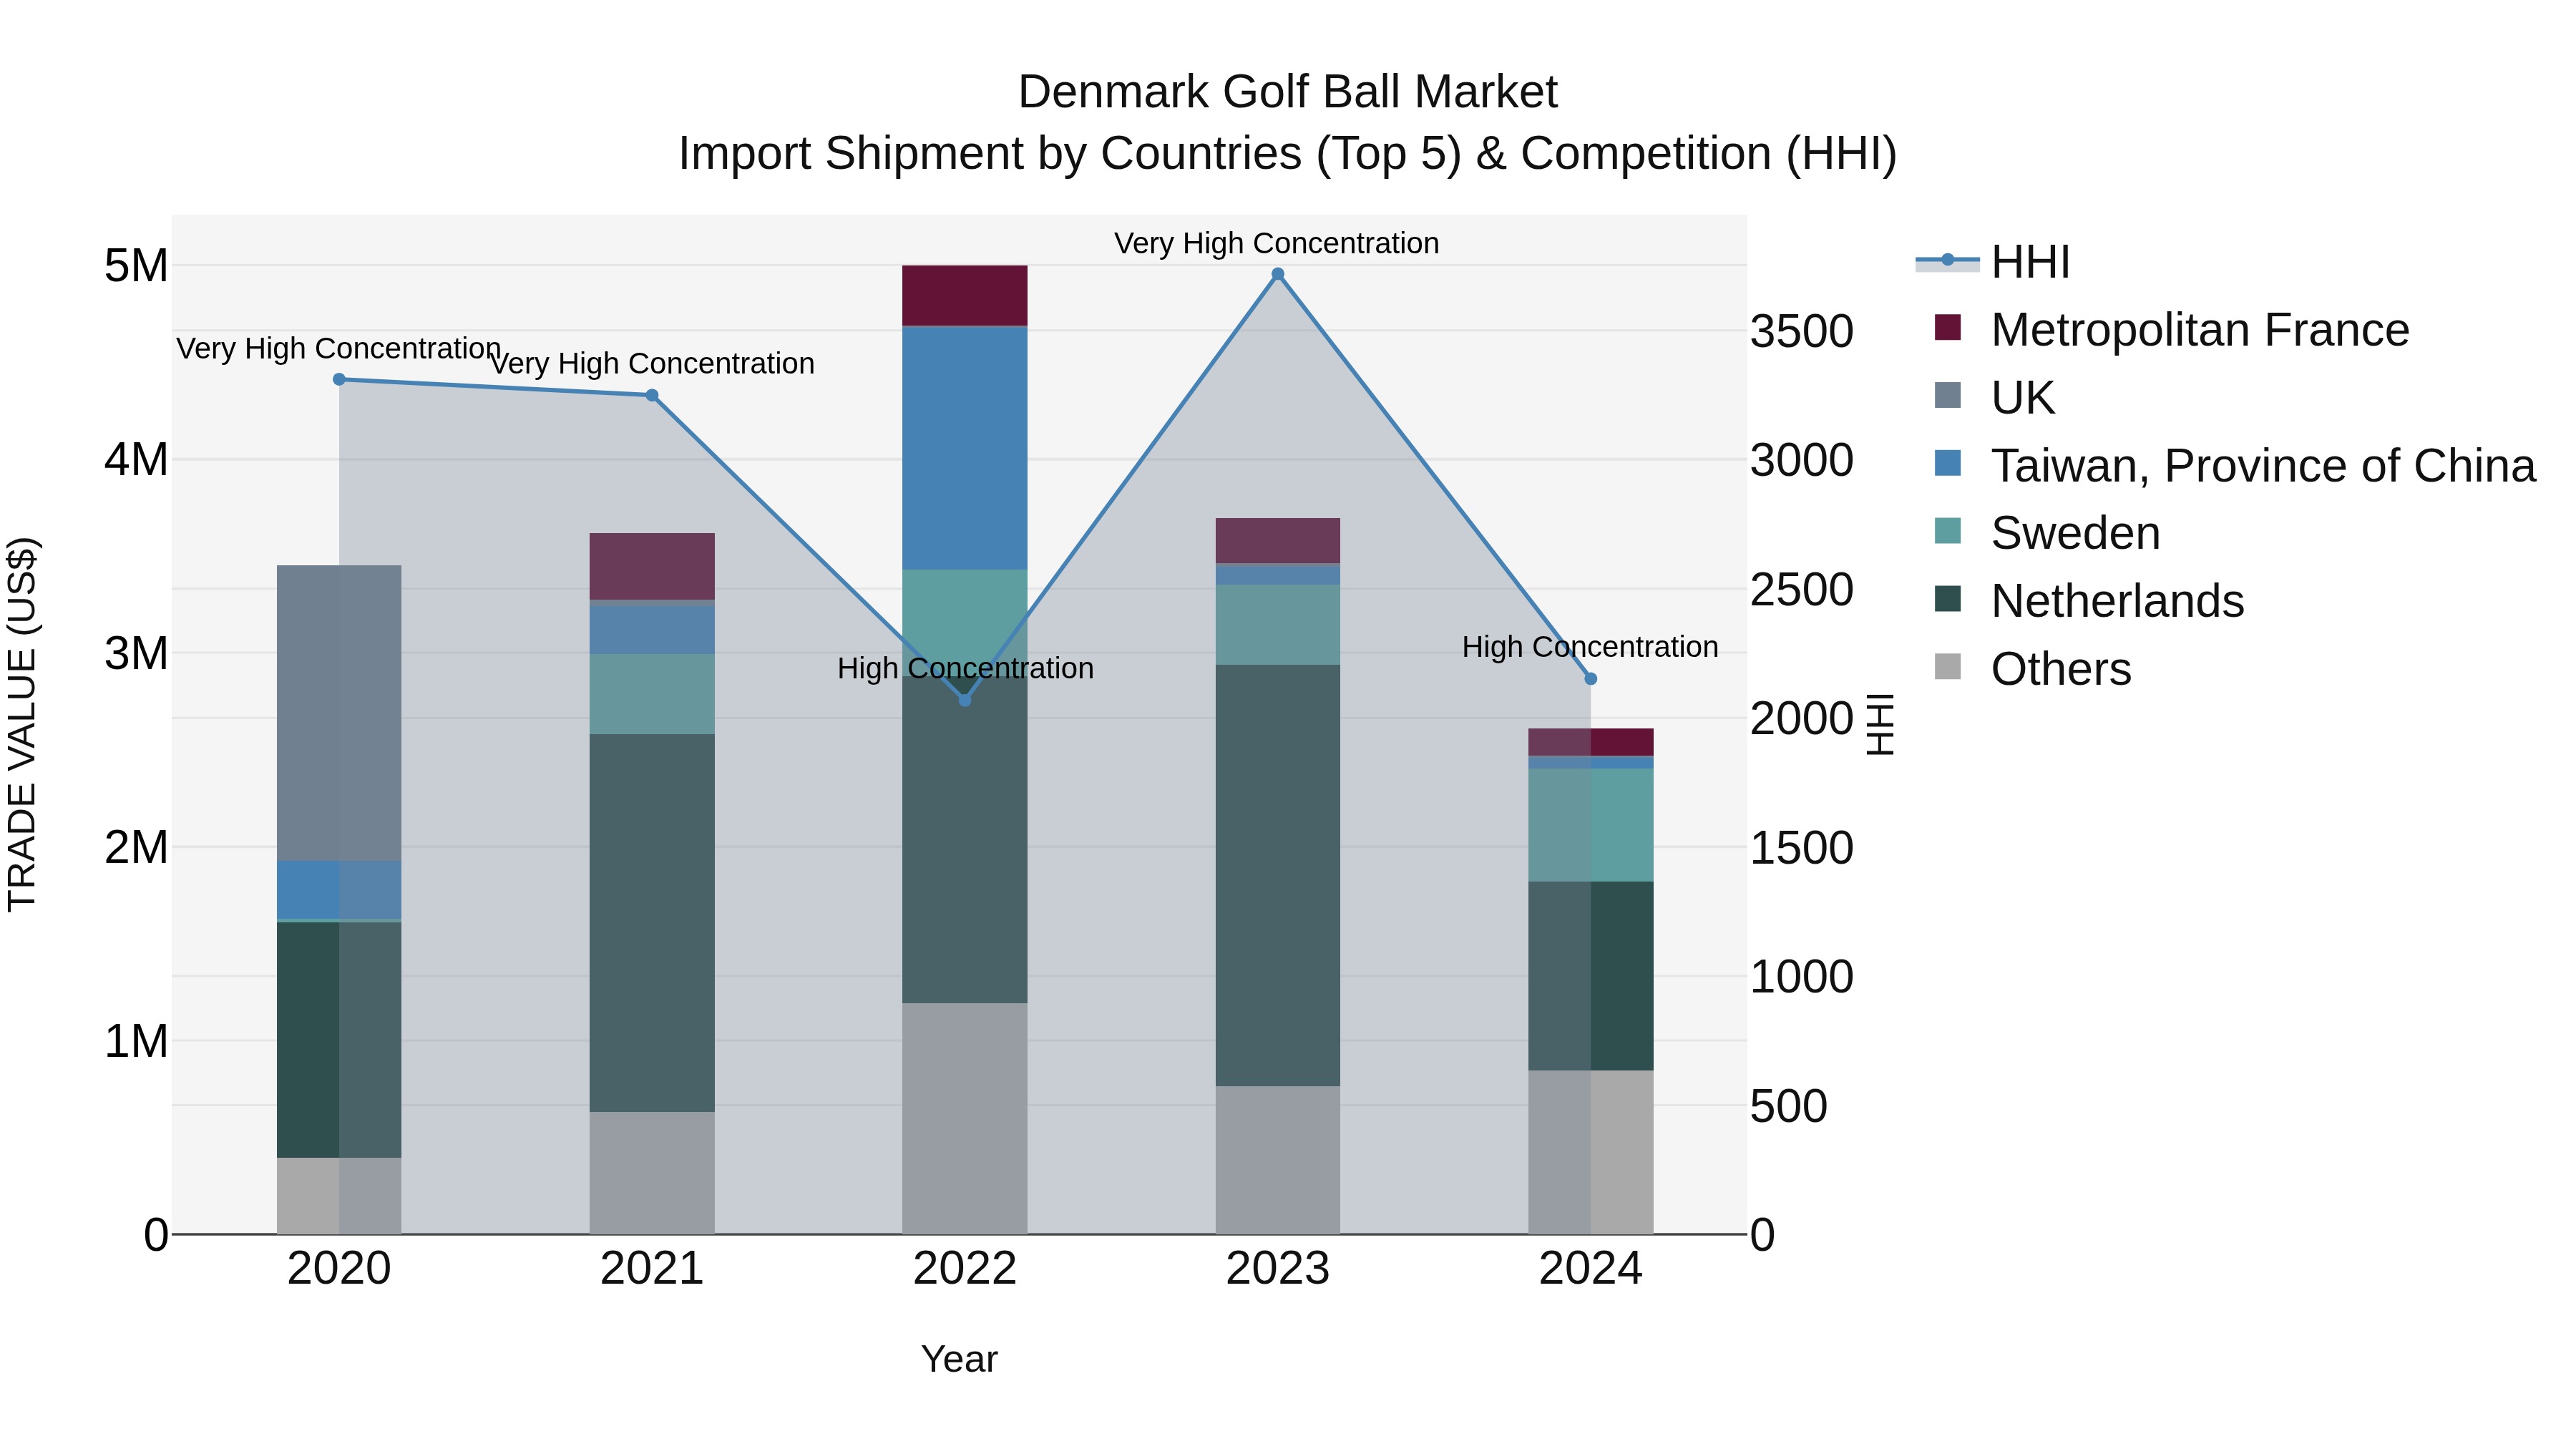Click the 2021 x-axis label
Image resolution: width=2576 pixels, height=1449 pixels.
[652, 1269]
